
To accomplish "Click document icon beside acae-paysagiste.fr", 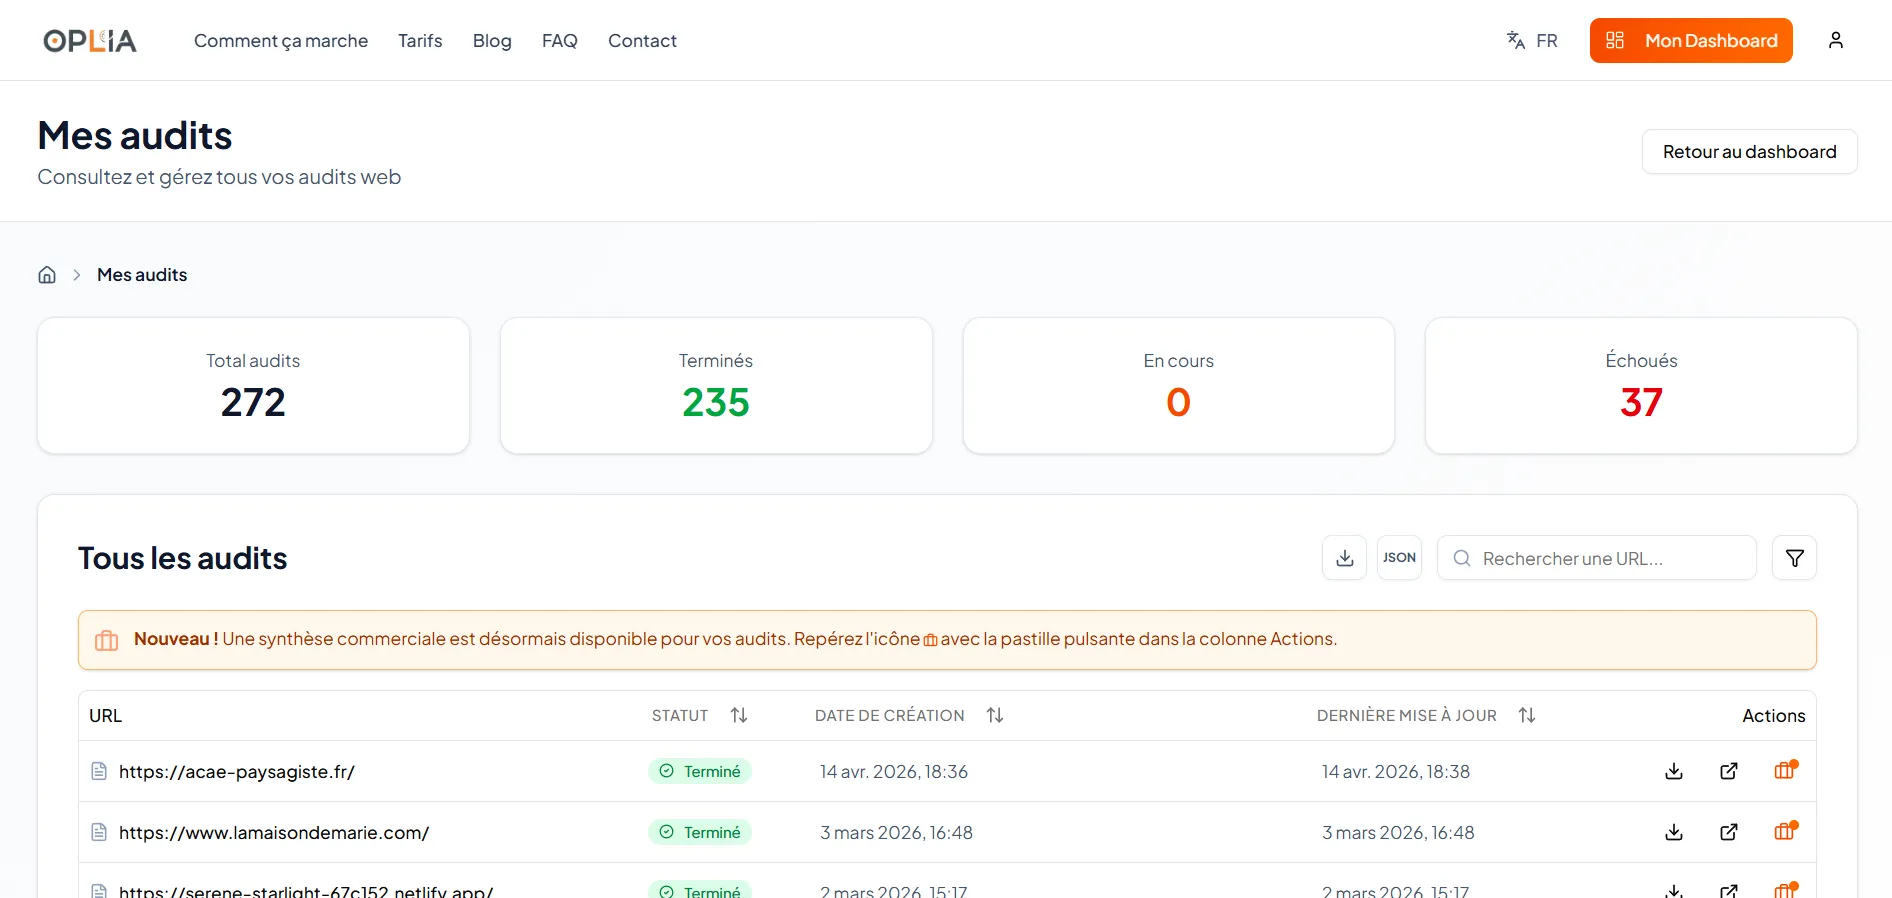I will (x=99, y=771).
